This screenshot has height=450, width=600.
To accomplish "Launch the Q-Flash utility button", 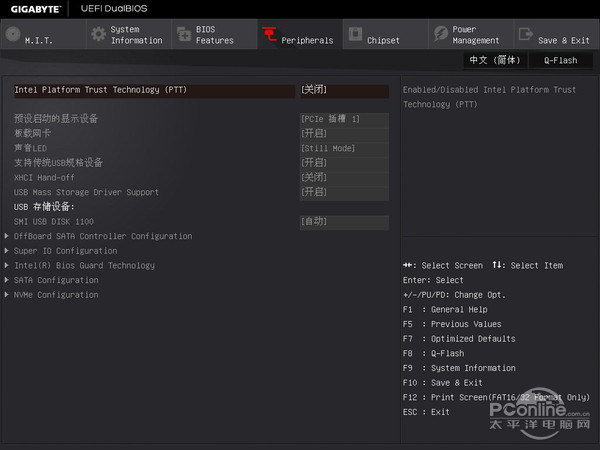I will point(561,60).
